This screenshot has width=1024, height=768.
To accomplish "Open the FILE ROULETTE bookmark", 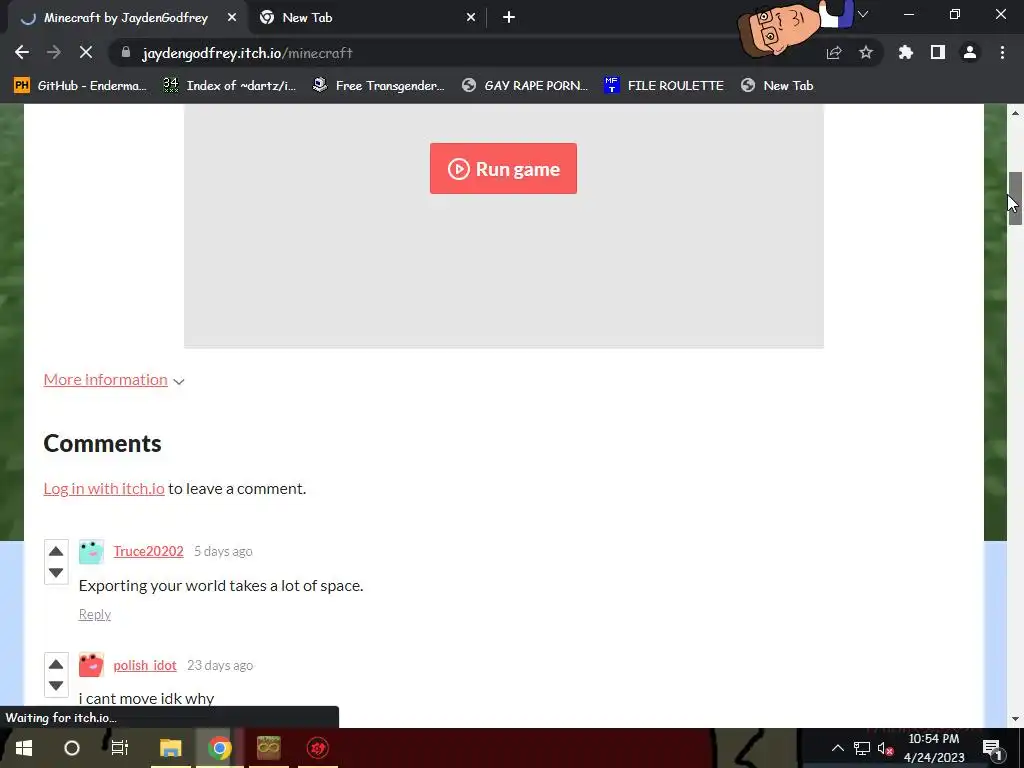I will (x=664, y=86).
